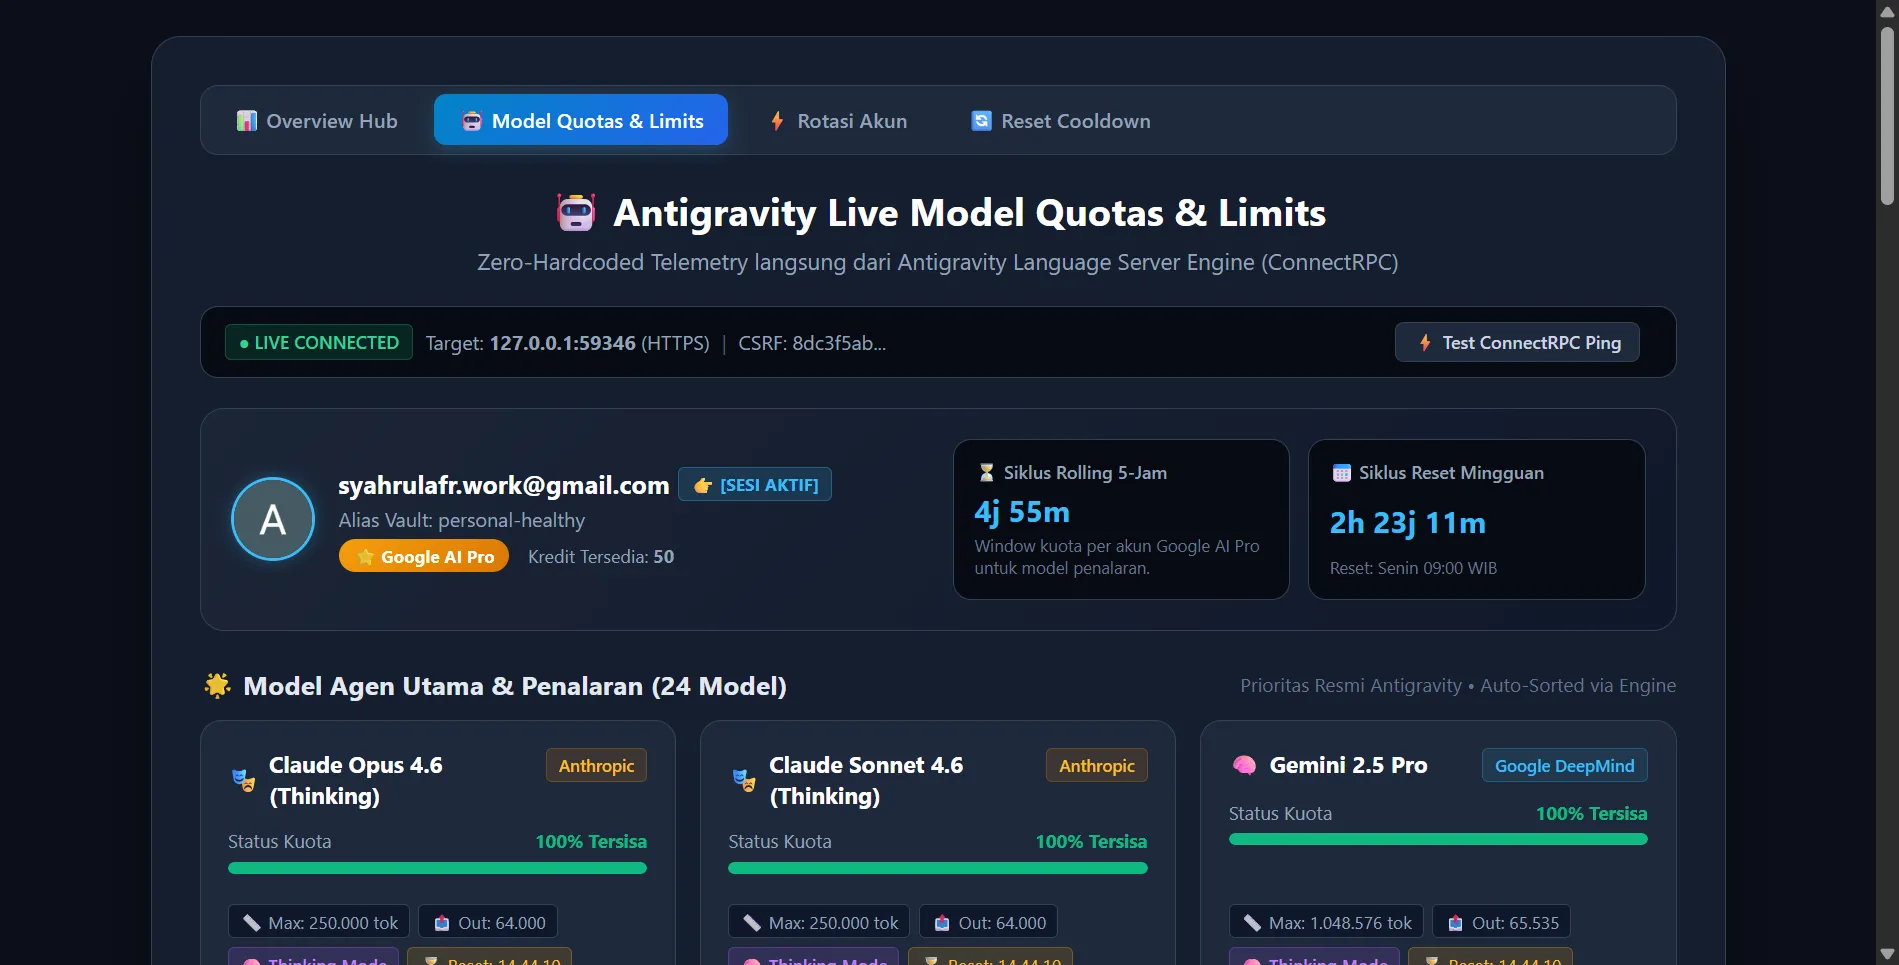Click the Gemini 2.5 Pro quota progress bar
This screenshot has height=965, width=1899.
(1438, 839)
